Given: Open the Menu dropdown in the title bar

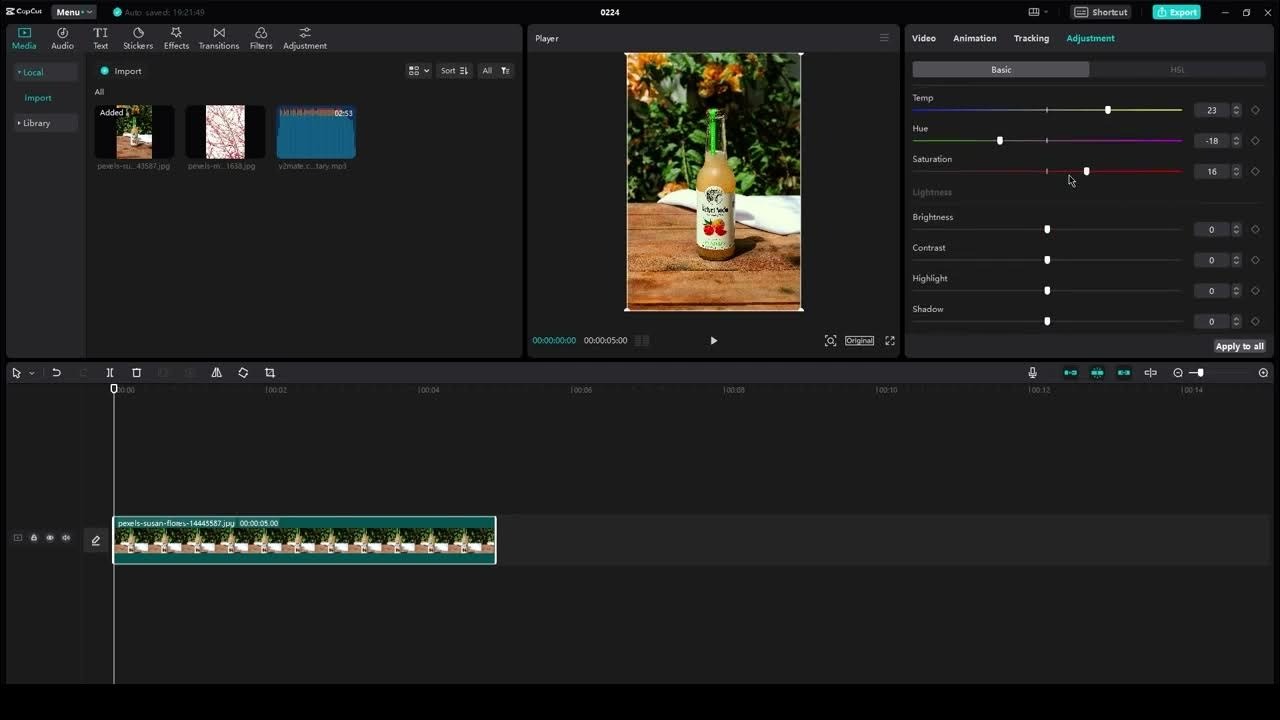Looking at the screenshot, I should [x=73, y=11].
